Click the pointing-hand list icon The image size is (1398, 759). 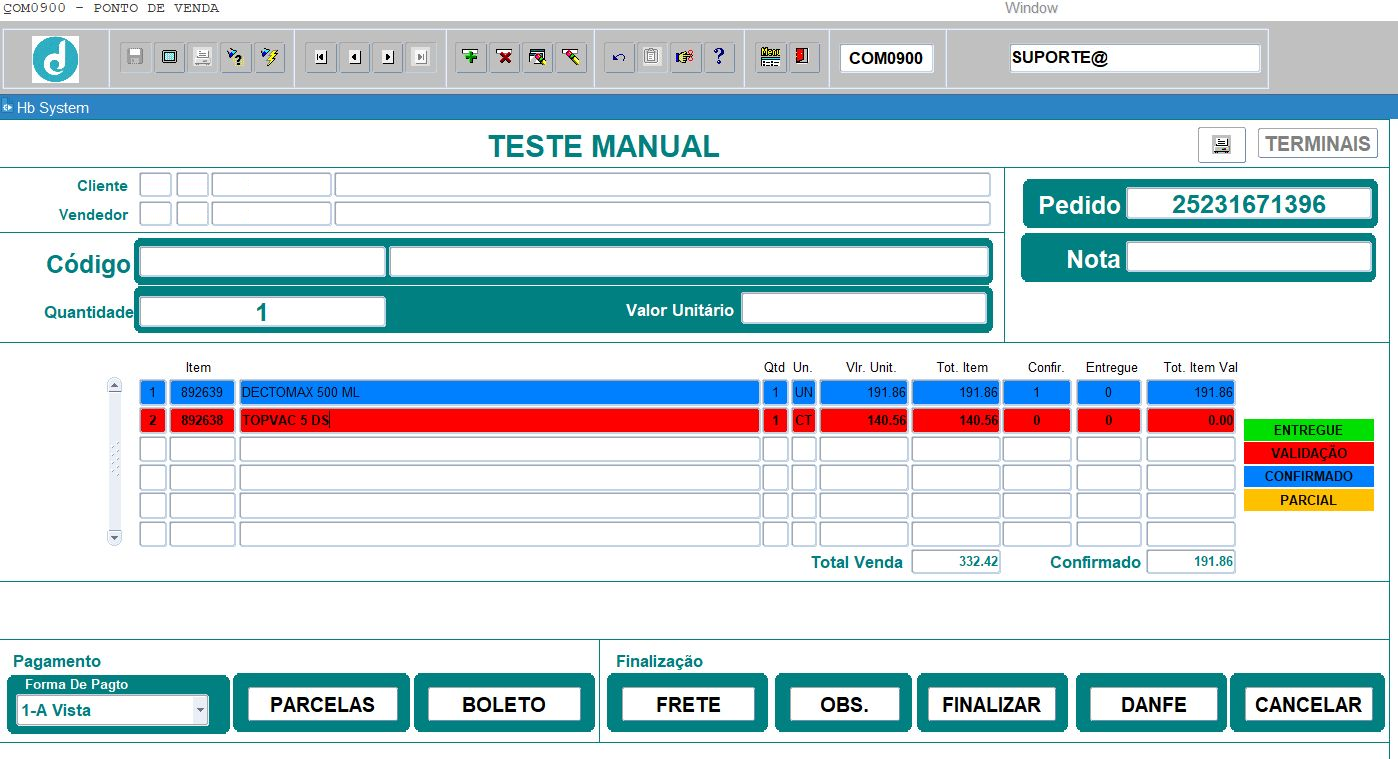[685, 57]
